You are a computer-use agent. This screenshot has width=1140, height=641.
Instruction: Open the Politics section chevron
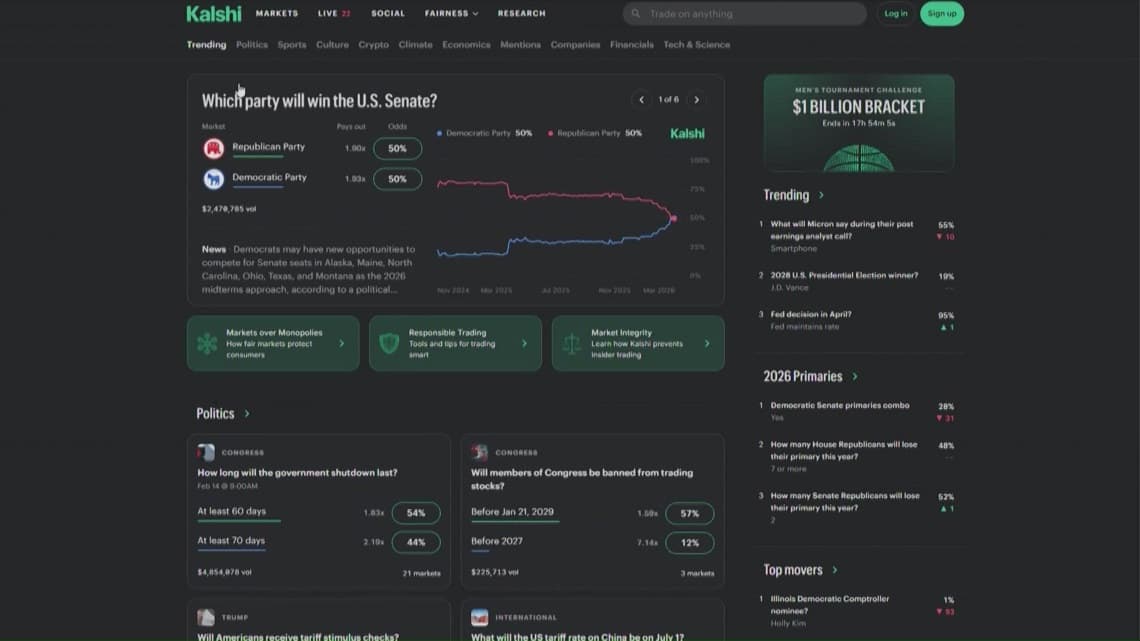(x=247, y=414)
